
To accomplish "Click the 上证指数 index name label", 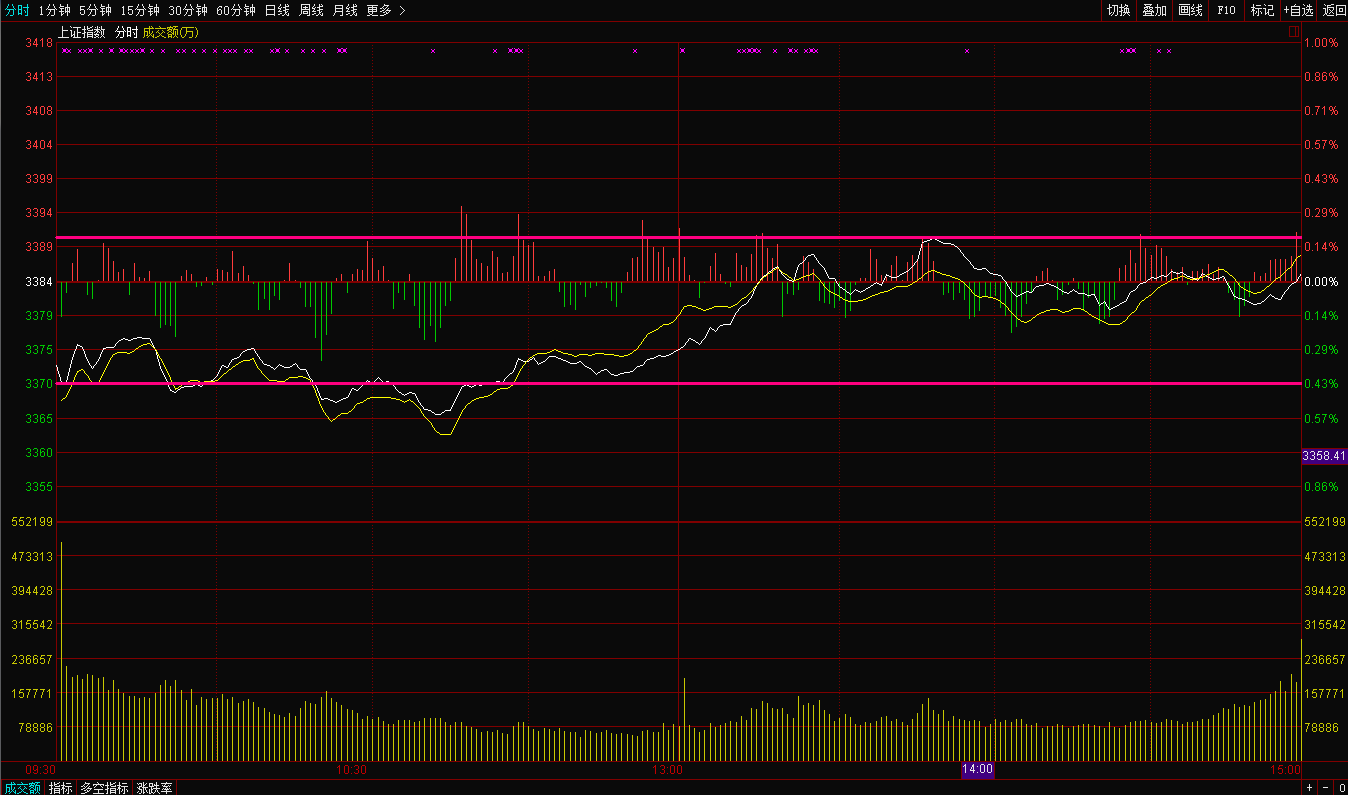I will (x=81, y=32).
